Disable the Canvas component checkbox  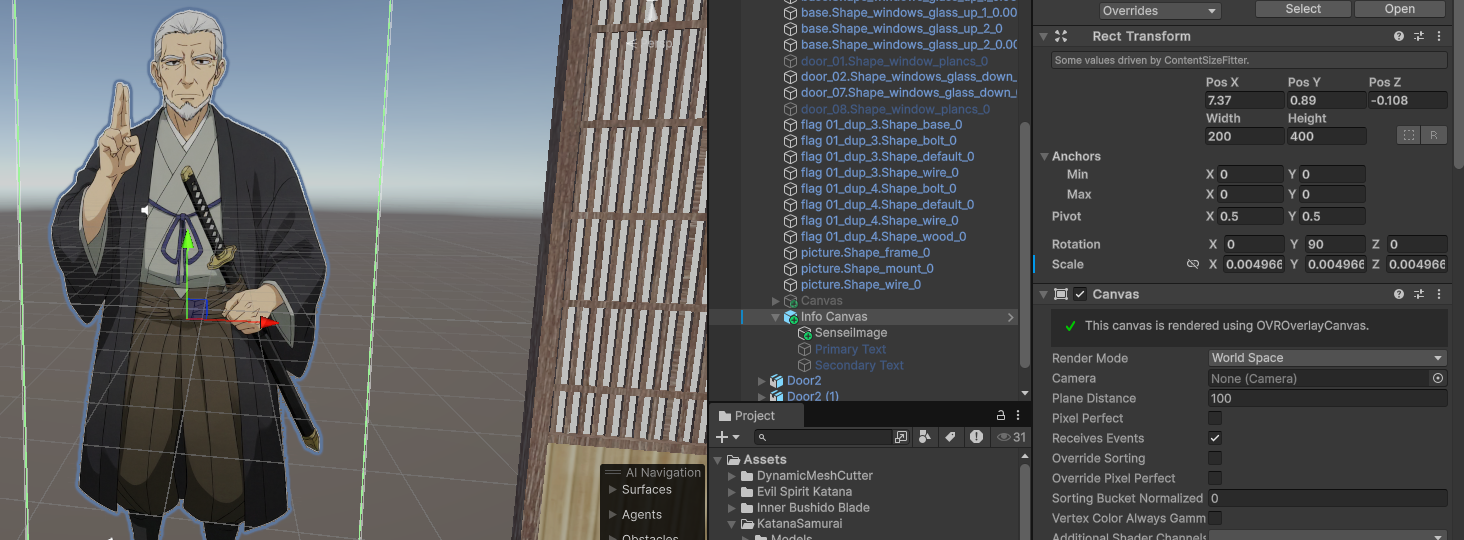tap(1080, 294)
